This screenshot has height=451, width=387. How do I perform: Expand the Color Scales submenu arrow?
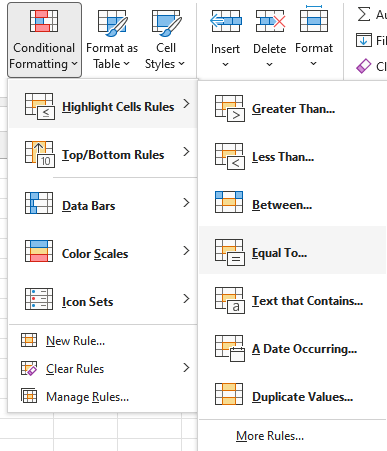(x=187, y=250)
